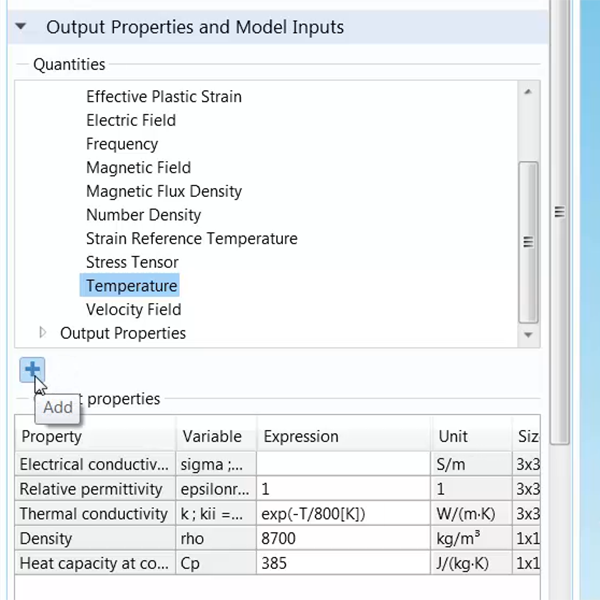The image size is (600, 600).
Task: Expand the Output Properties tree node
Action: click(42, 333)
